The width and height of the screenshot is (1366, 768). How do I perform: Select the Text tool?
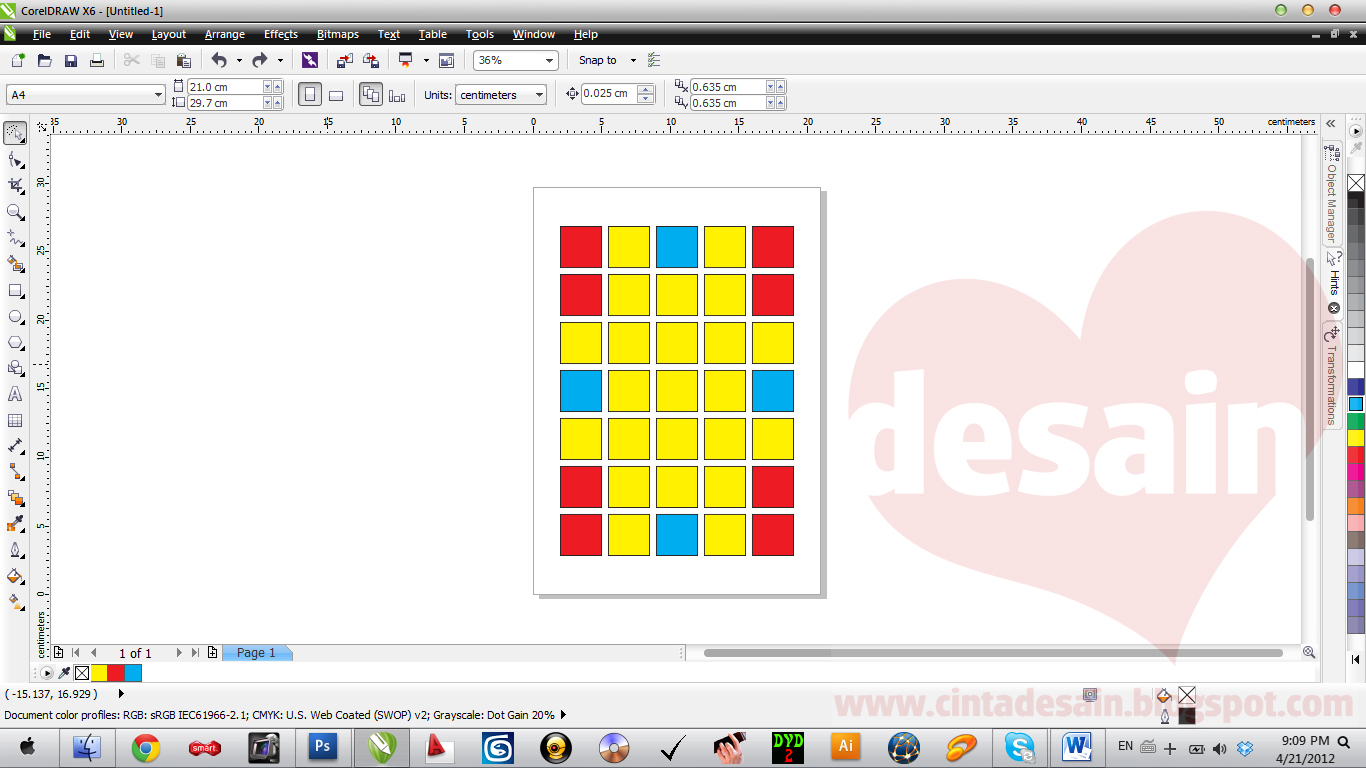pos(15,394)
